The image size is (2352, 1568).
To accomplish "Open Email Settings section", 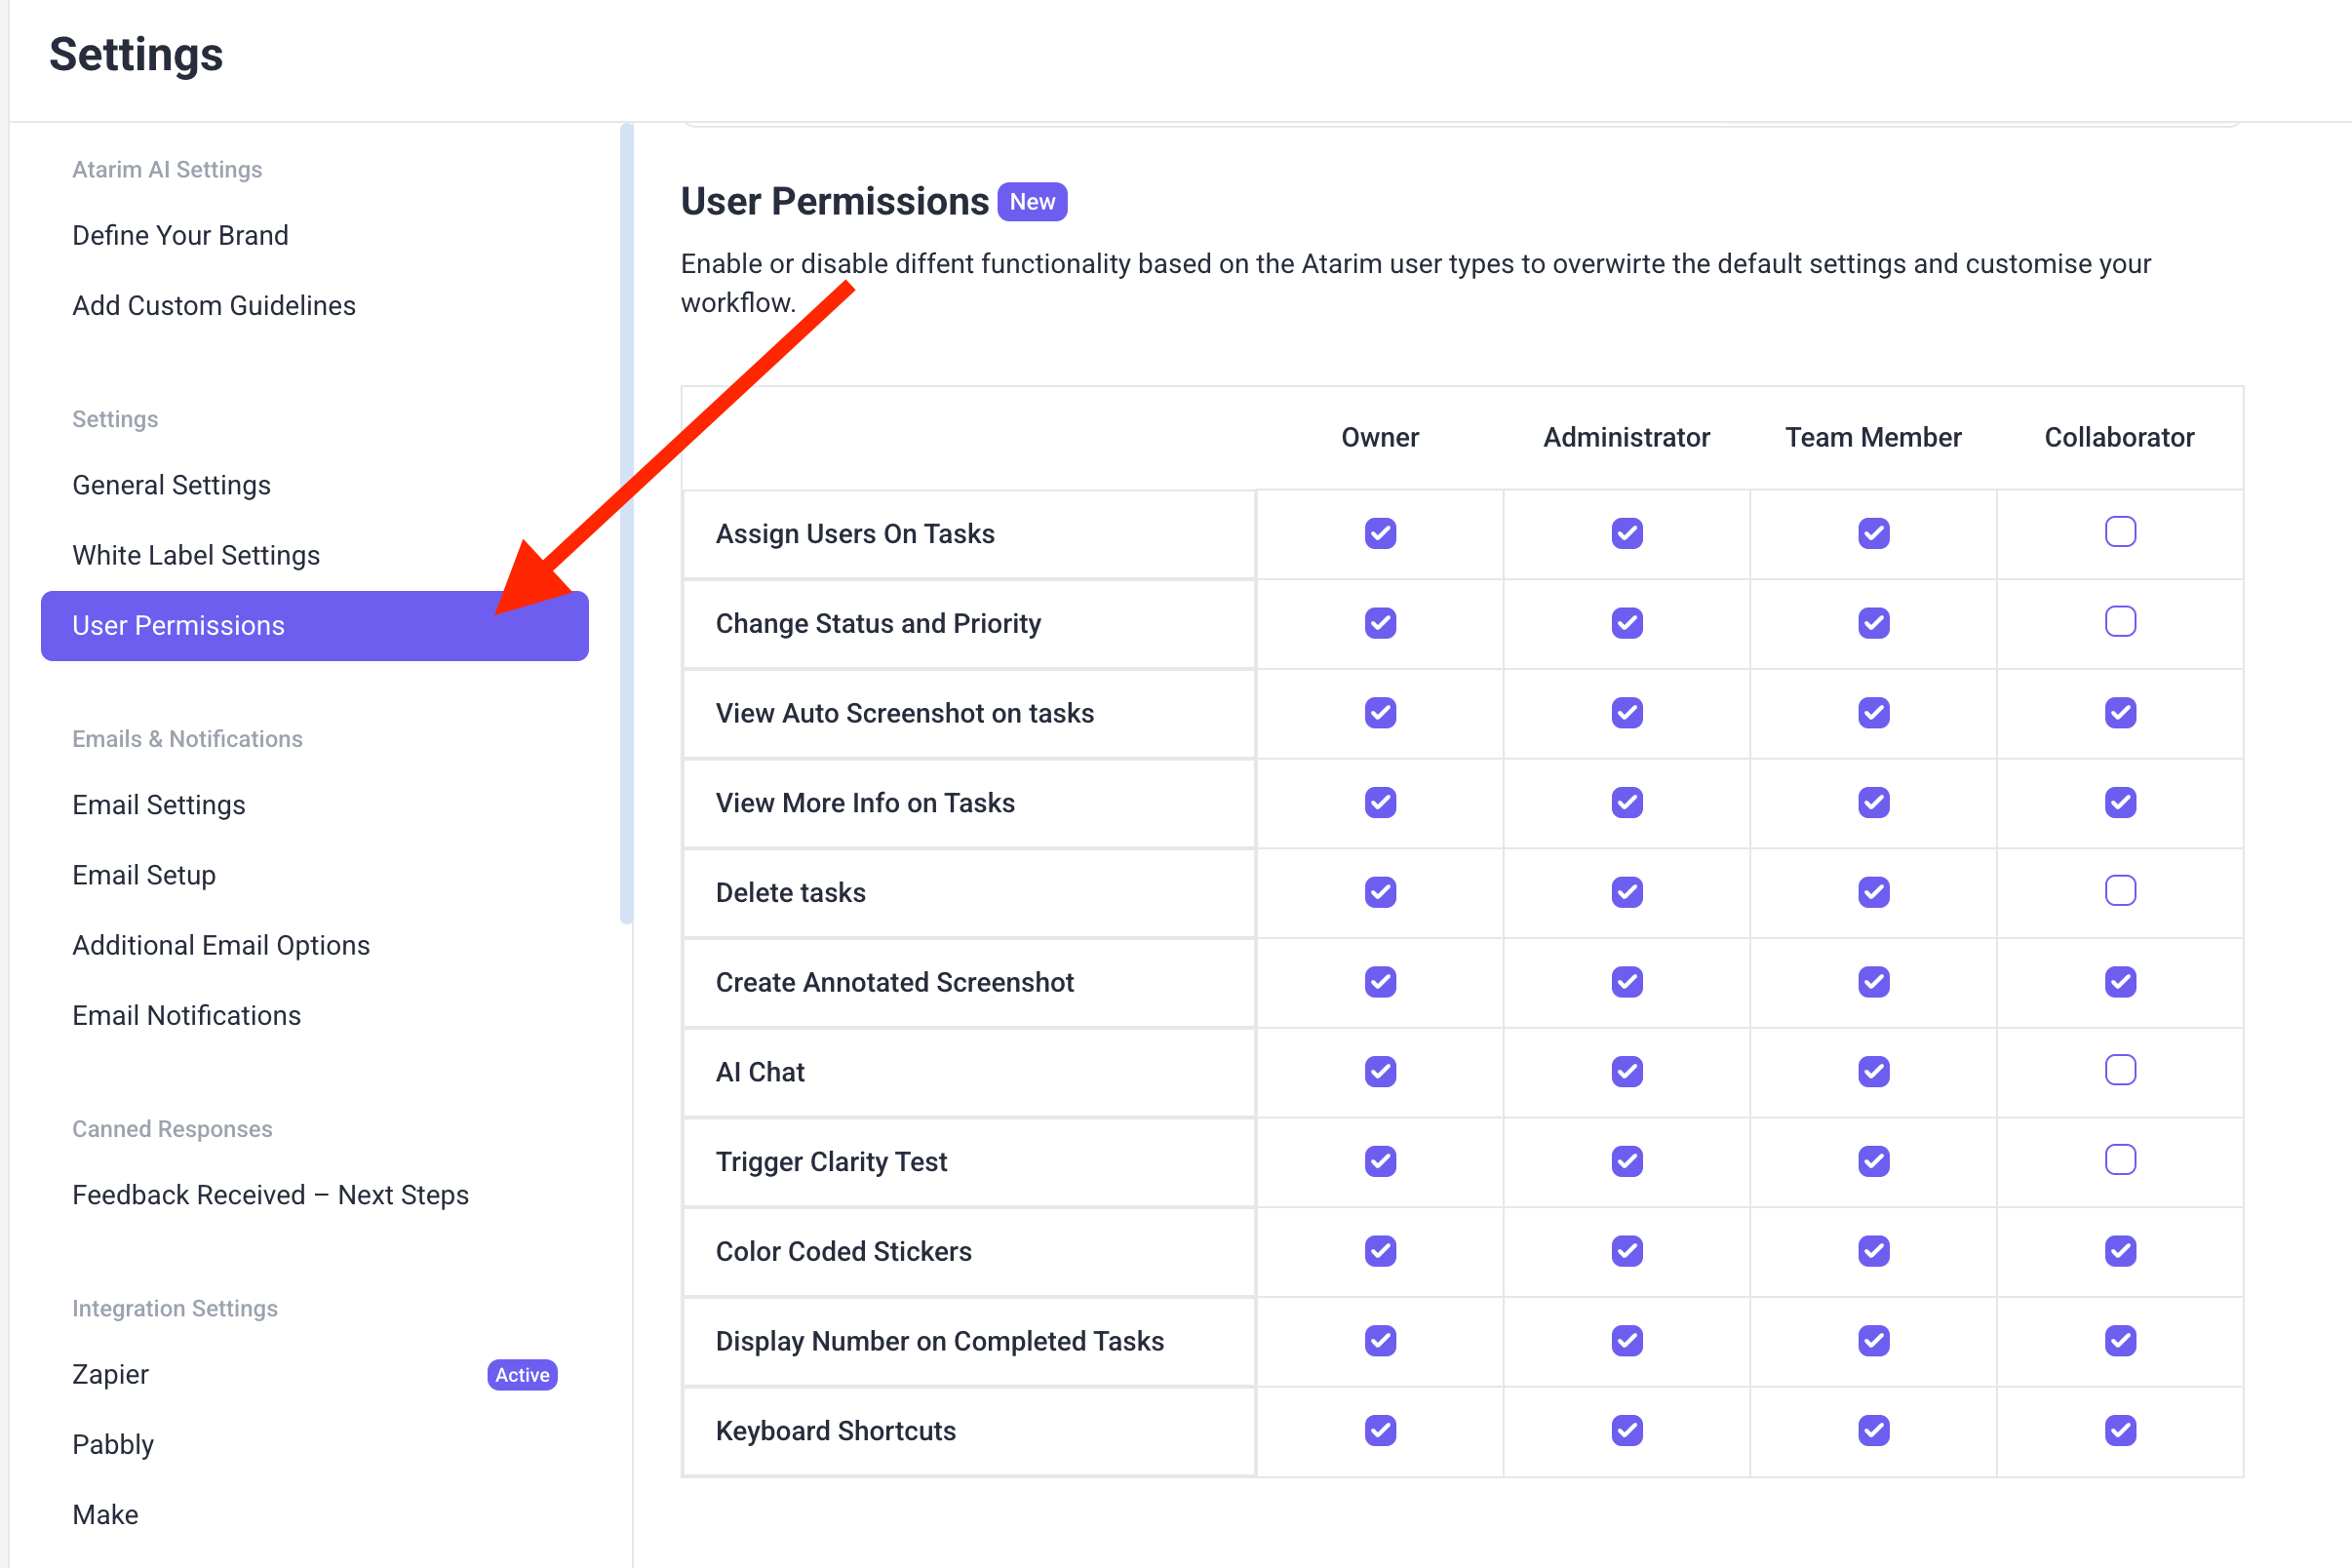I will coord(158,805).
